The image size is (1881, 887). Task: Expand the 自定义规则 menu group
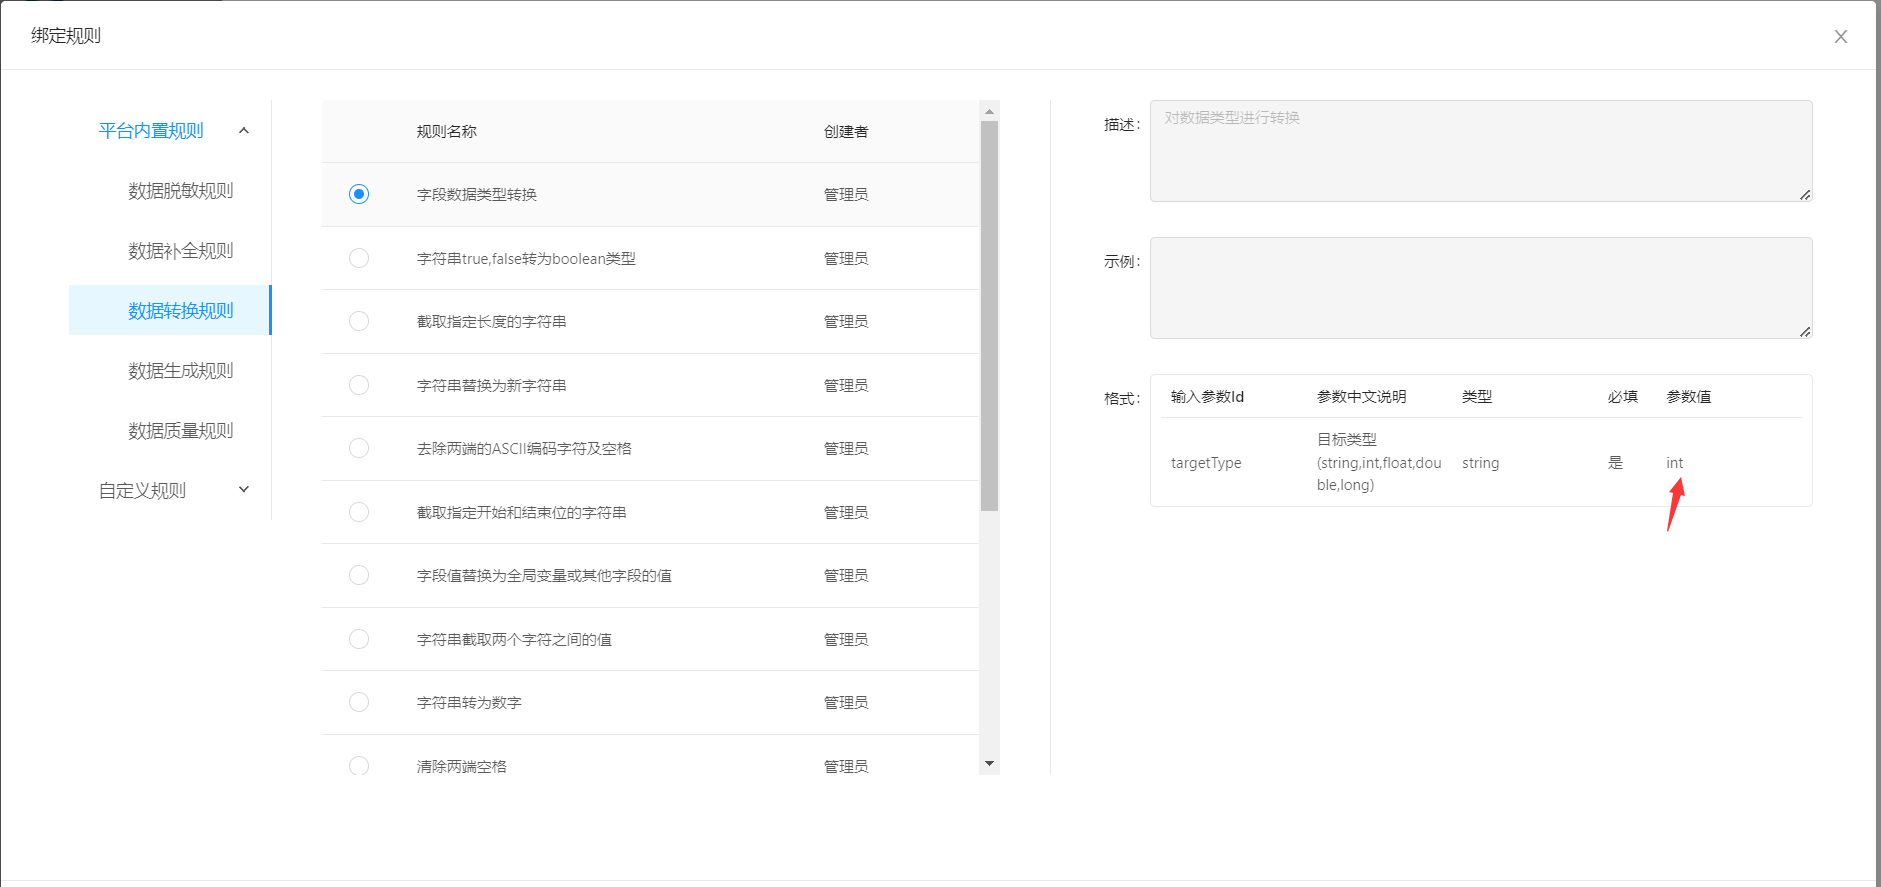click(x=243, y=490)
